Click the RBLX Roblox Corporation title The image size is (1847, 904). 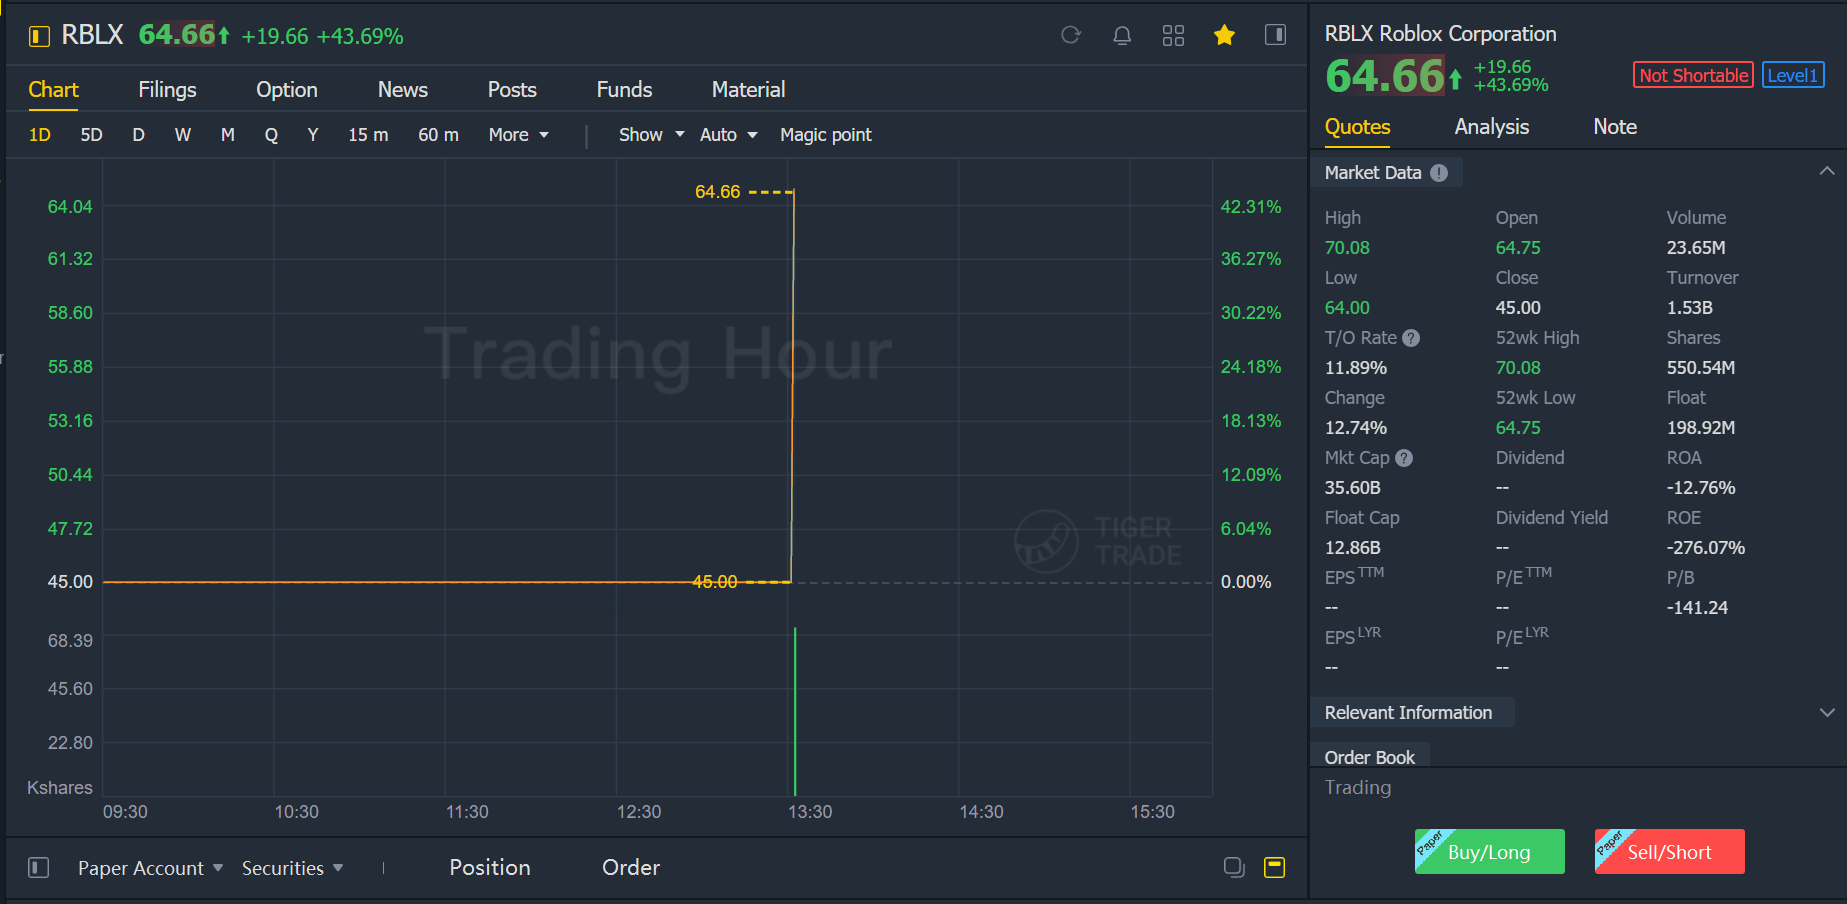pyautogui.click(x=1440, y=34)
